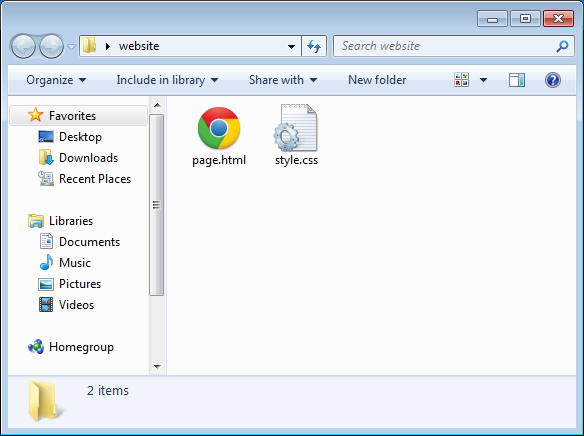
Task: Click in the Search website field
Action: pos(454,46)
